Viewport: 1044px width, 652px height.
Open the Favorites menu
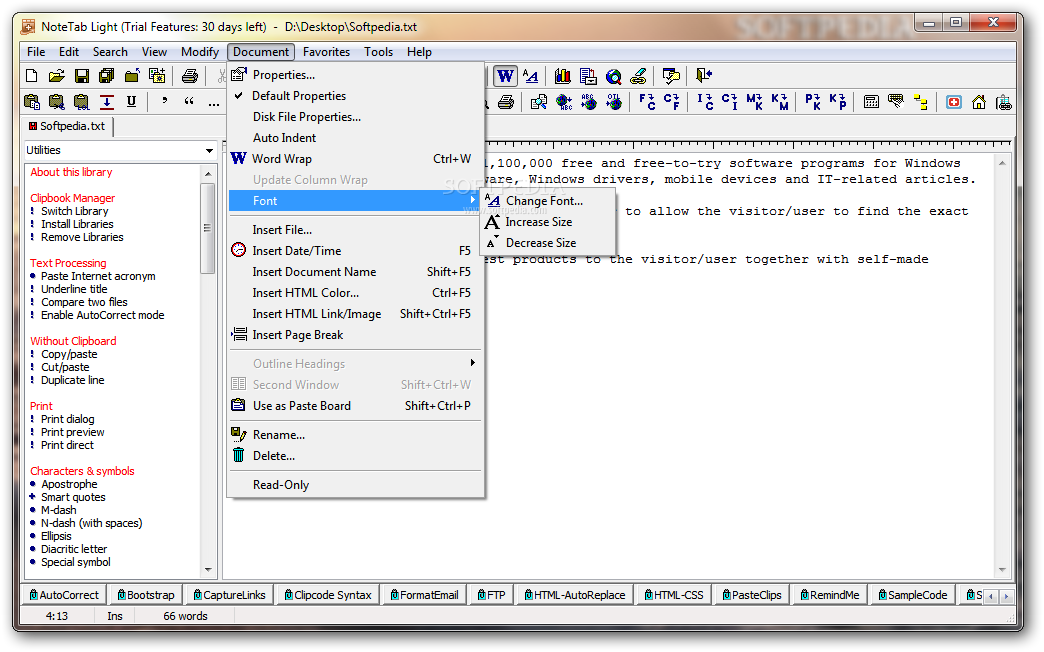(x=326, y=52)
